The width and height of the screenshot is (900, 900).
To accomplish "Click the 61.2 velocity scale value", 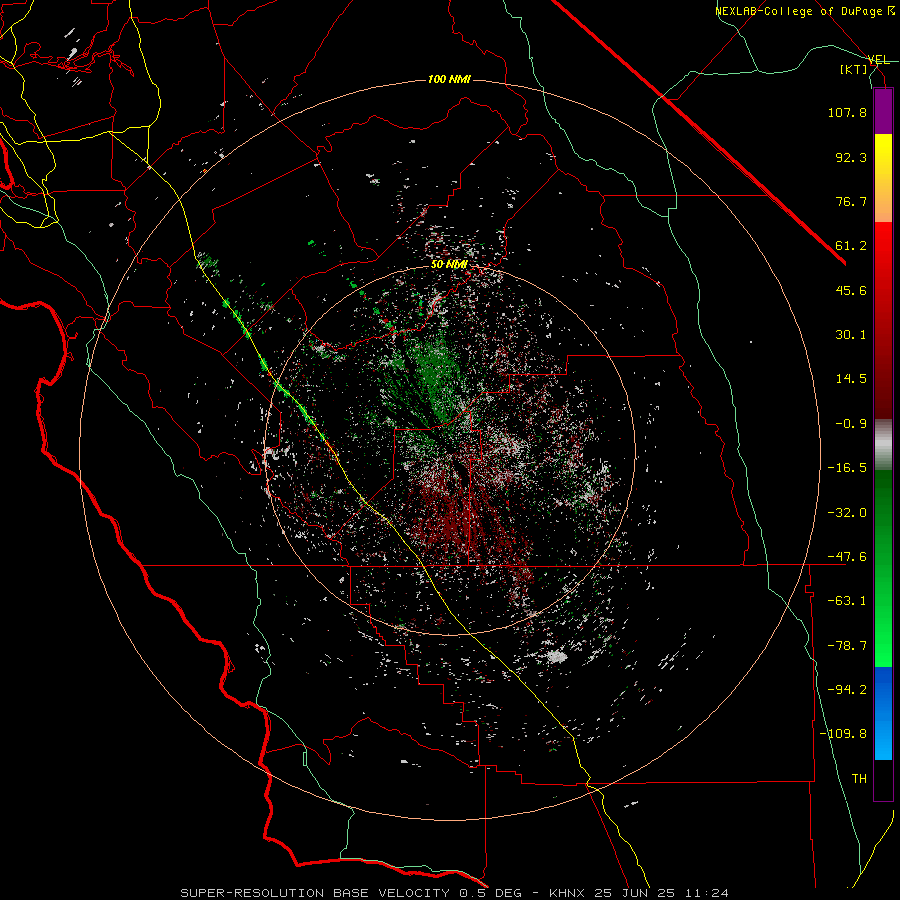I will [851, 246].
